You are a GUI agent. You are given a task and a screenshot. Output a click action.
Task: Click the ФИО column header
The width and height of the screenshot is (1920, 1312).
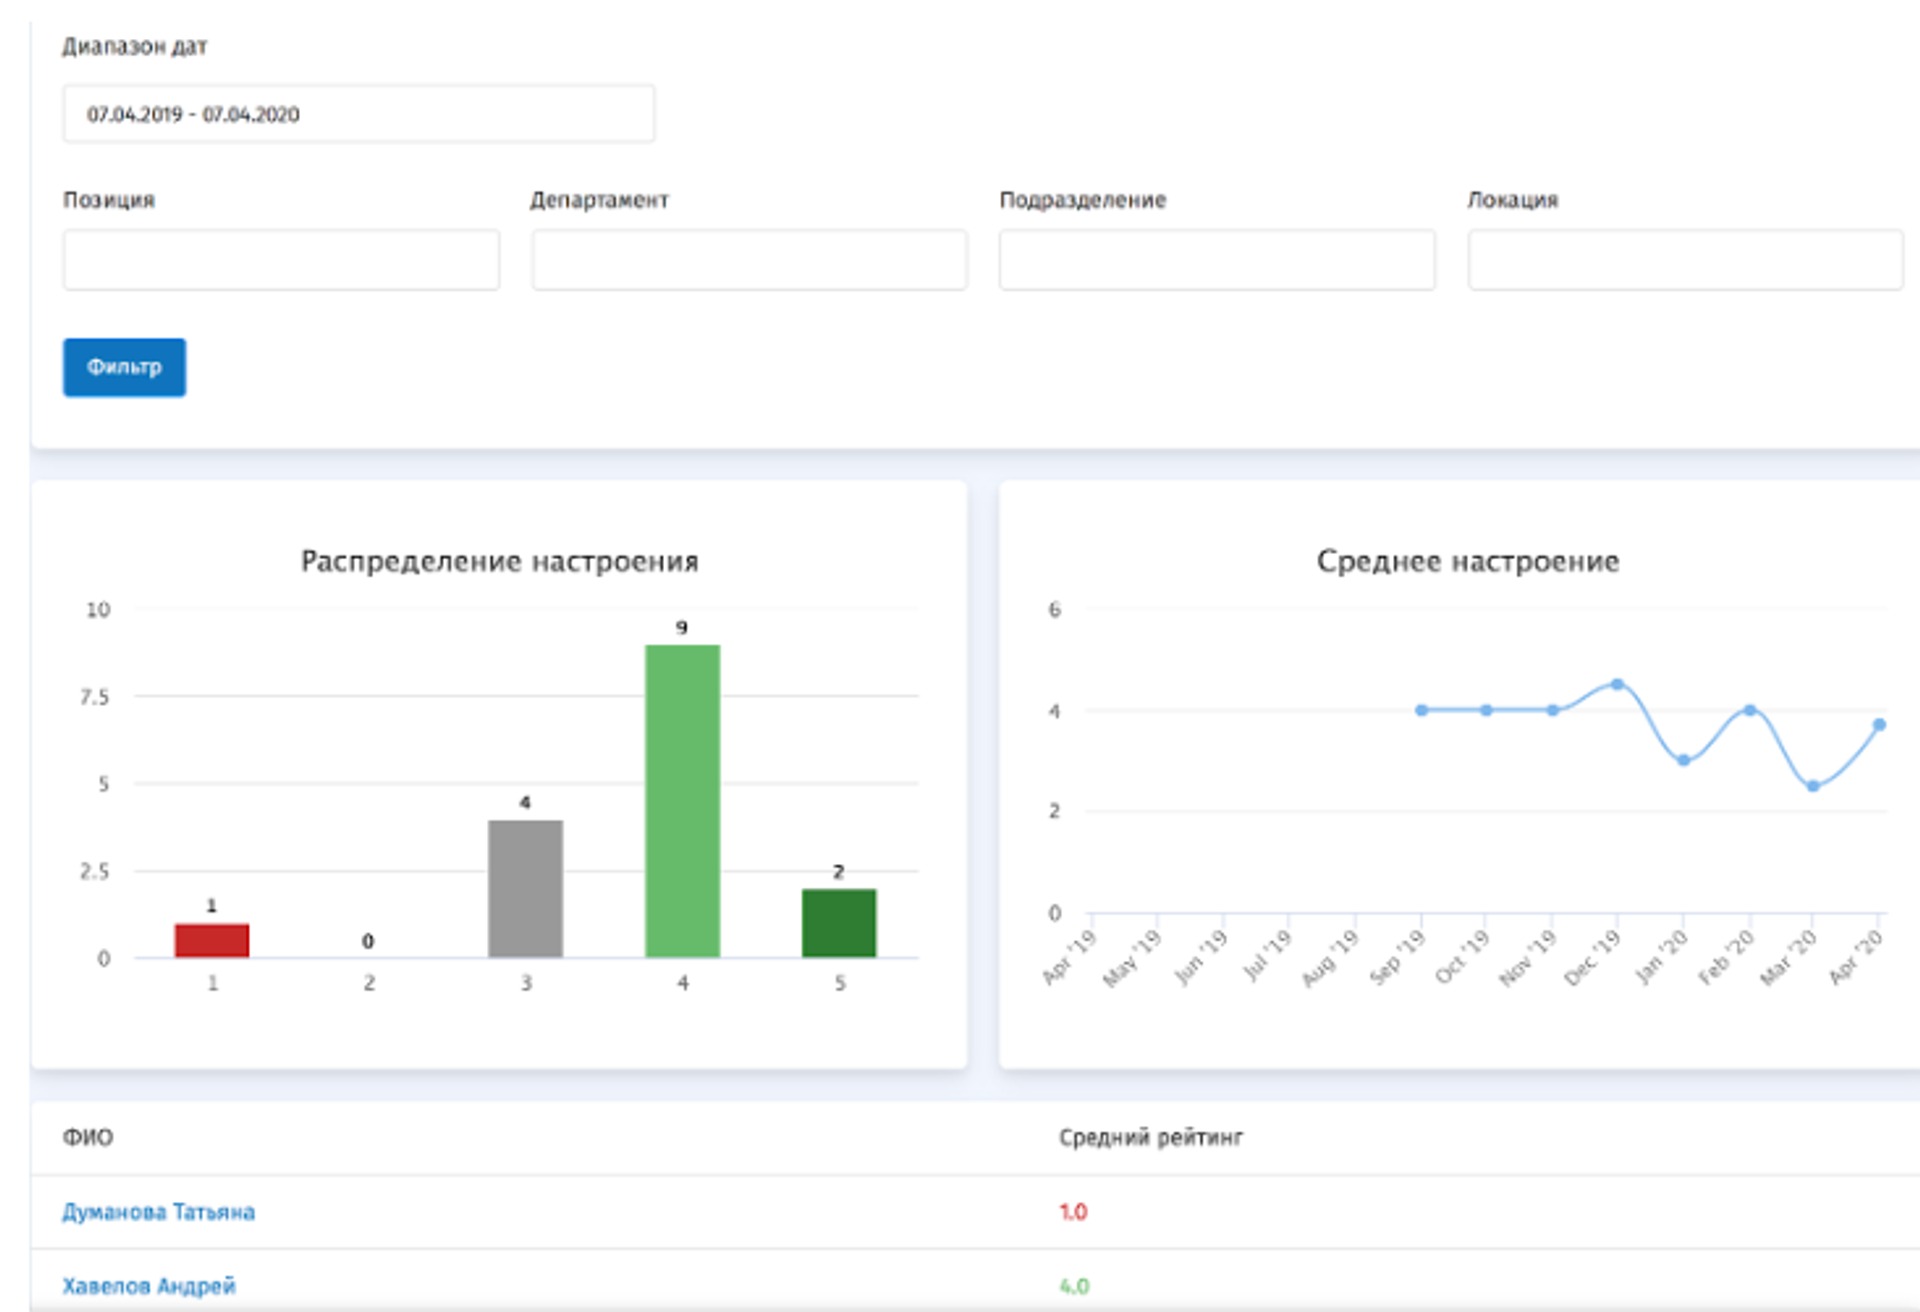click(88, 1137)
